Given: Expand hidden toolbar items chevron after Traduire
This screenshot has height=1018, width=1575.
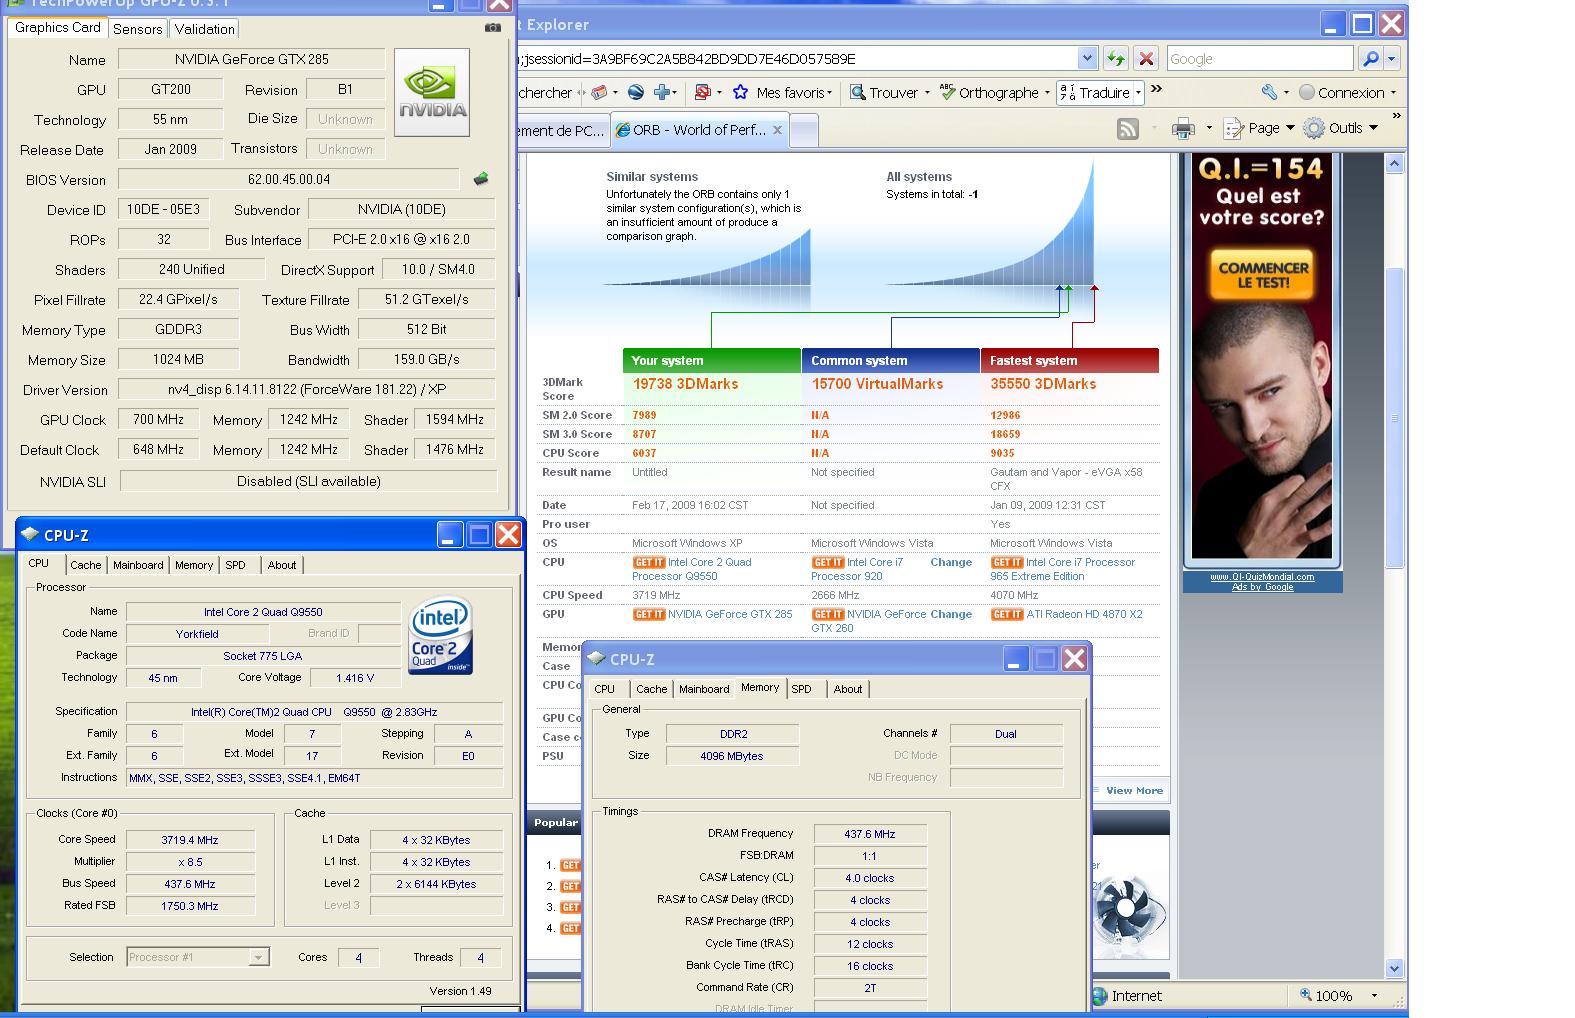Looking at the screenshot, I should coord(1157,89).
